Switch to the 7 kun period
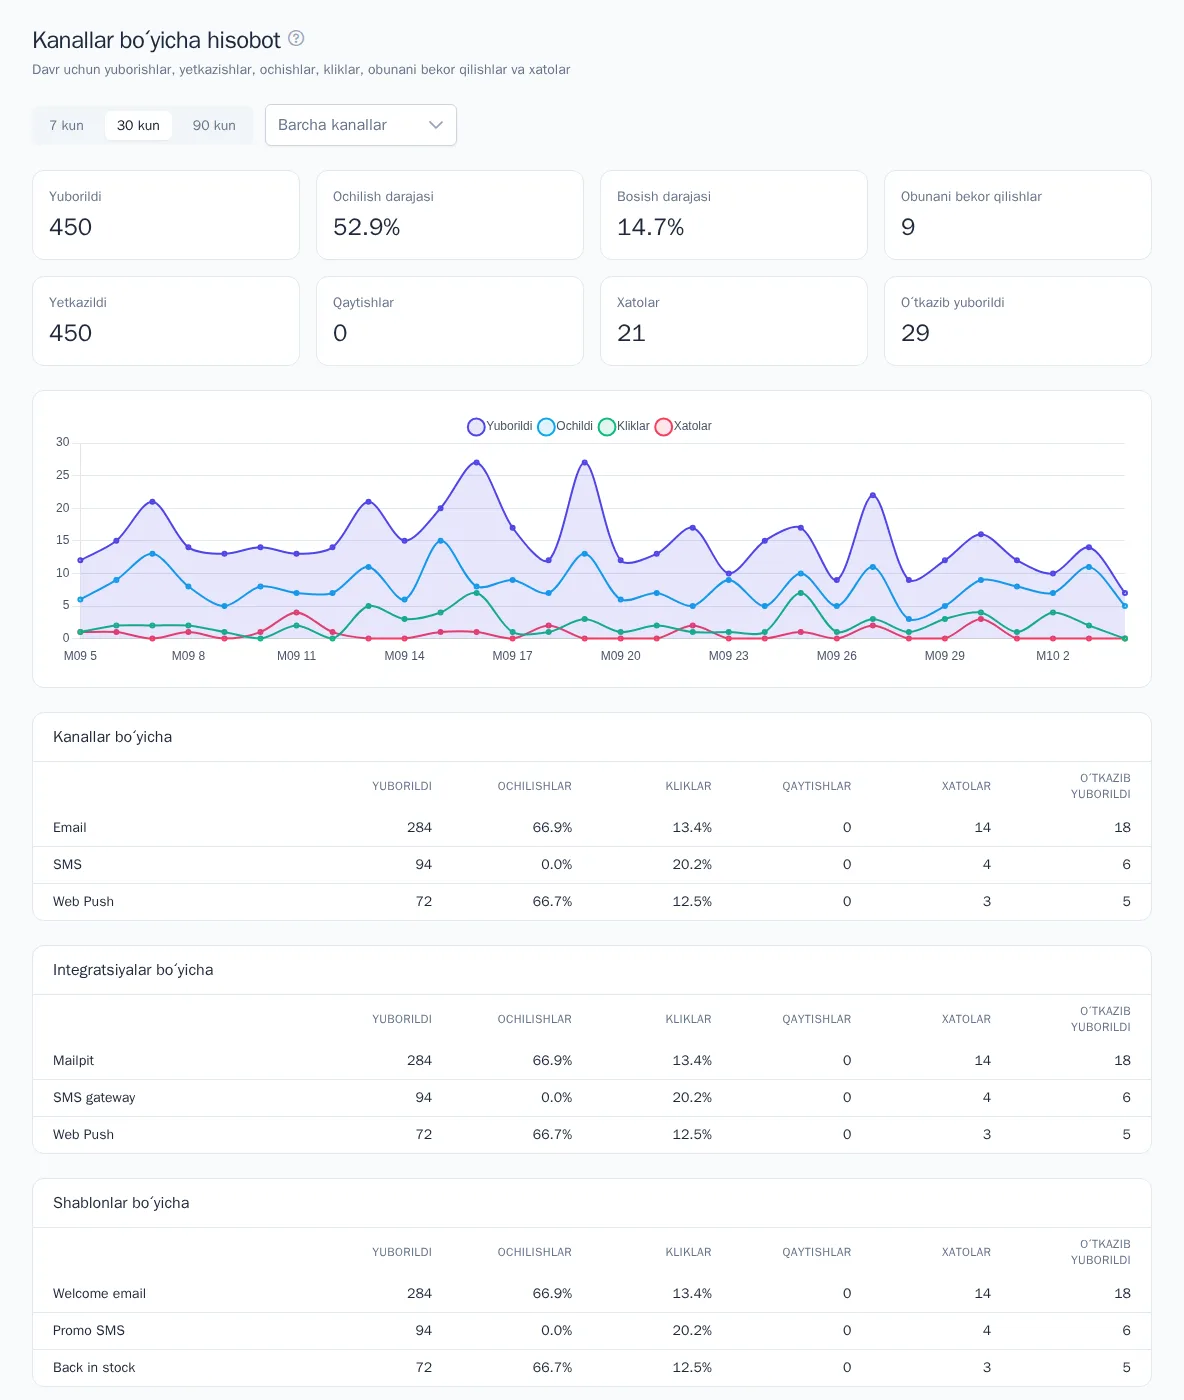Viewport: 1184px width, 1400px height. 67,125
